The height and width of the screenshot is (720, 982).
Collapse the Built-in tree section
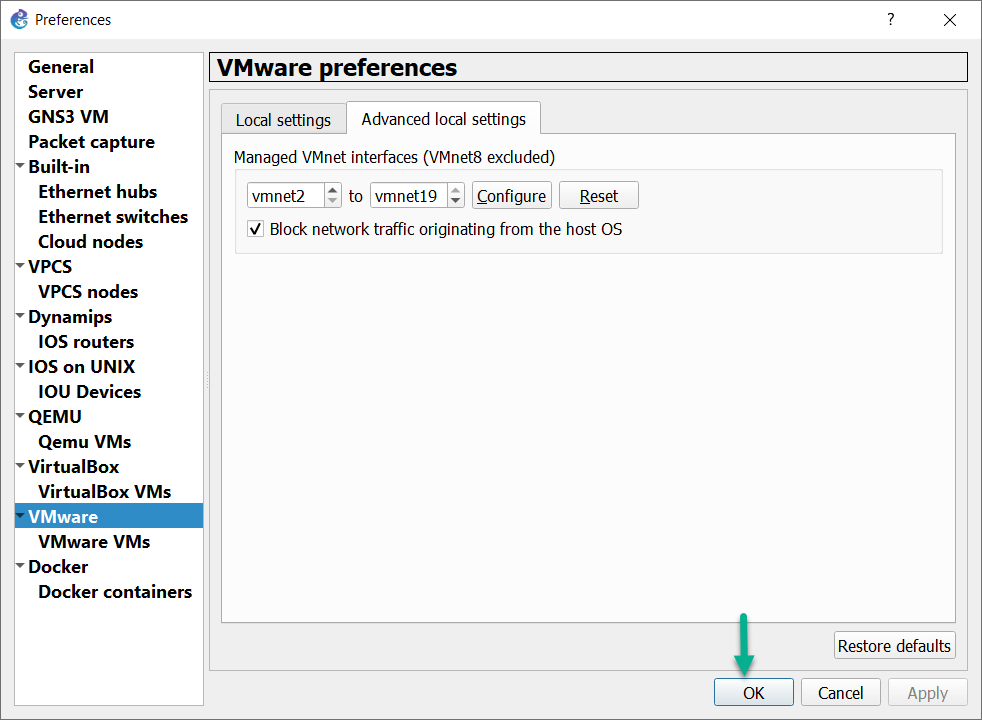(20, 166)
